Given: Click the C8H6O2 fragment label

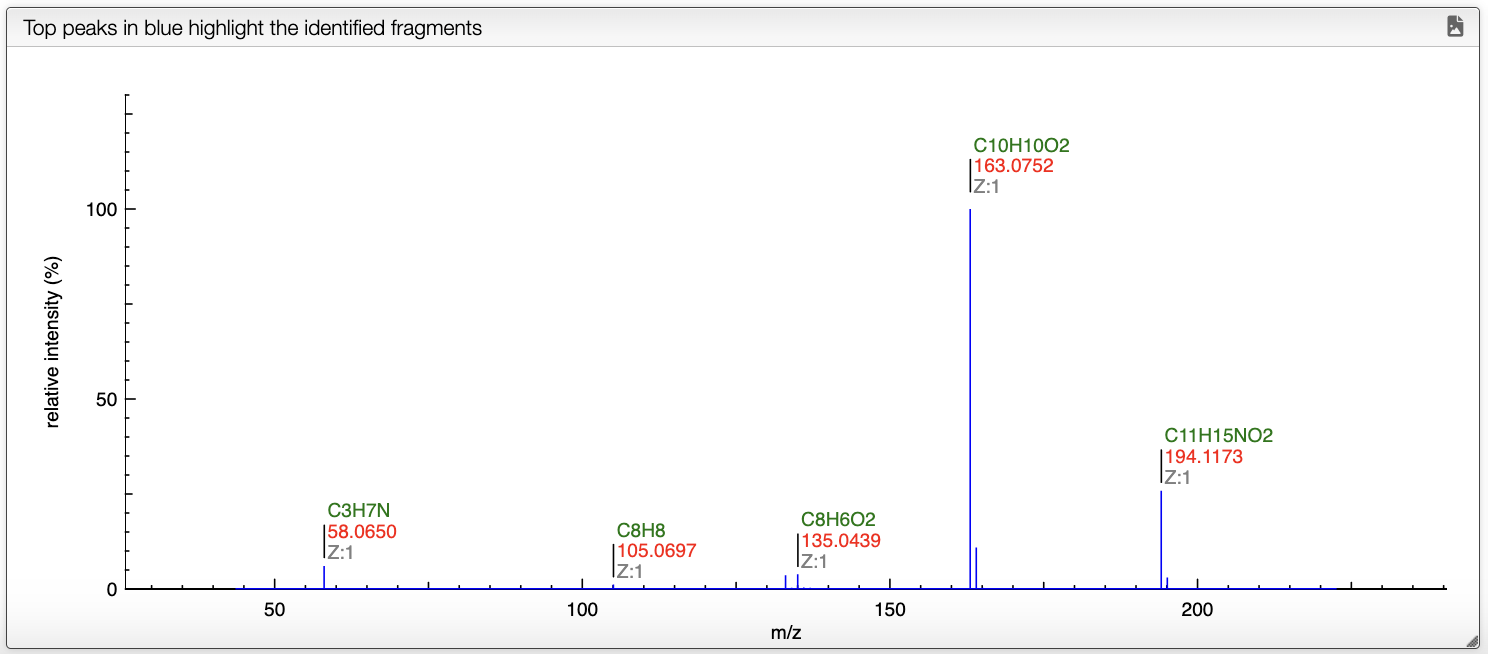Looking at the screenshot, I should [838, 520].
